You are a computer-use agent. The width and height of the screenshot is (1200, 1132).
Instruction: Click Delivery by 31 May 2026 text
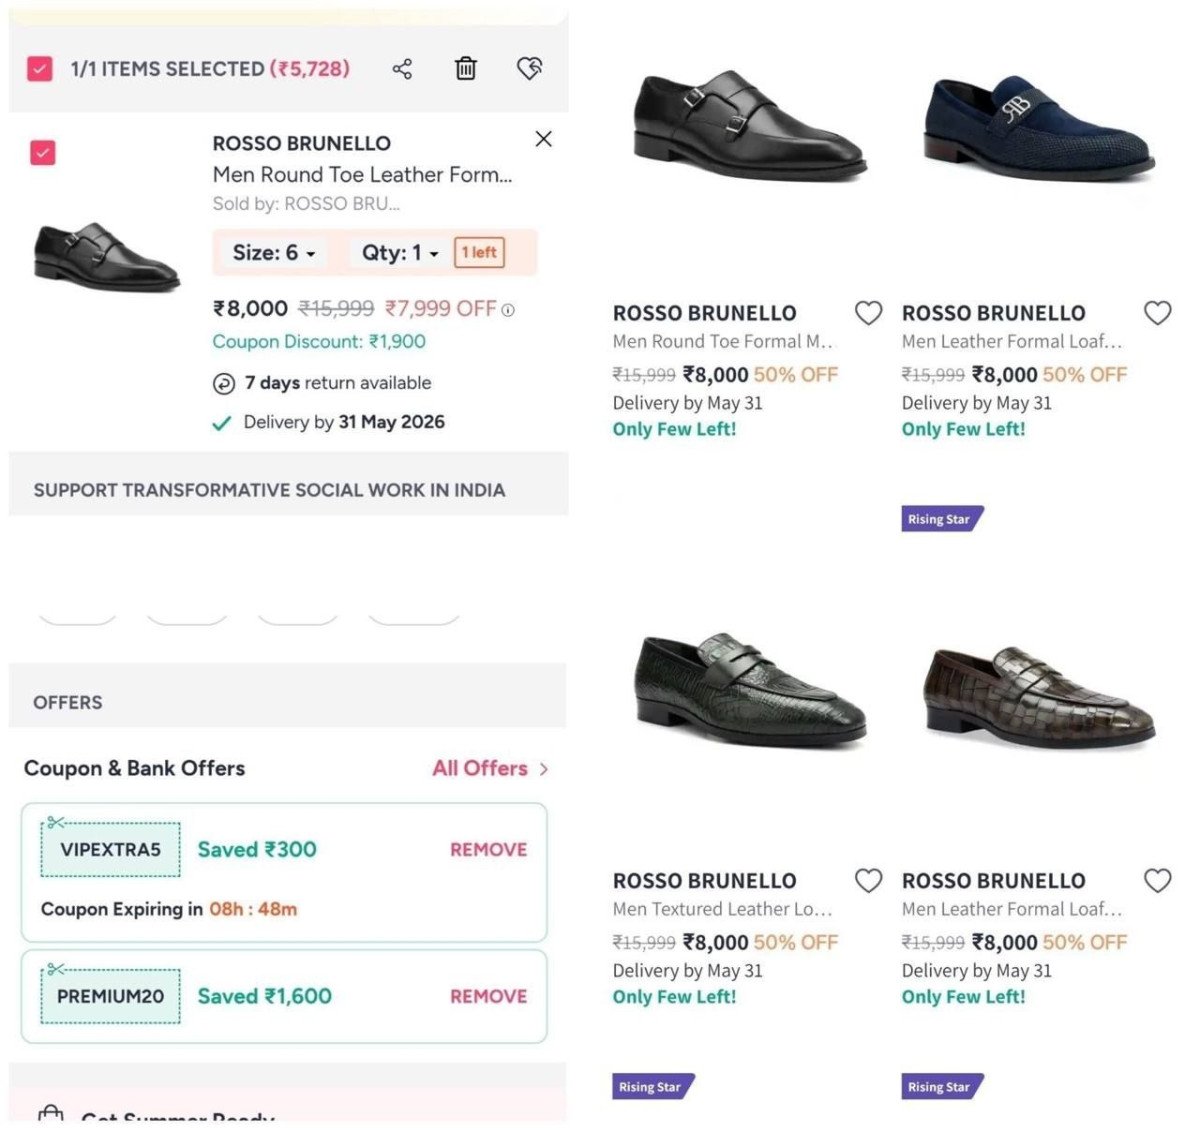(344, 422)
